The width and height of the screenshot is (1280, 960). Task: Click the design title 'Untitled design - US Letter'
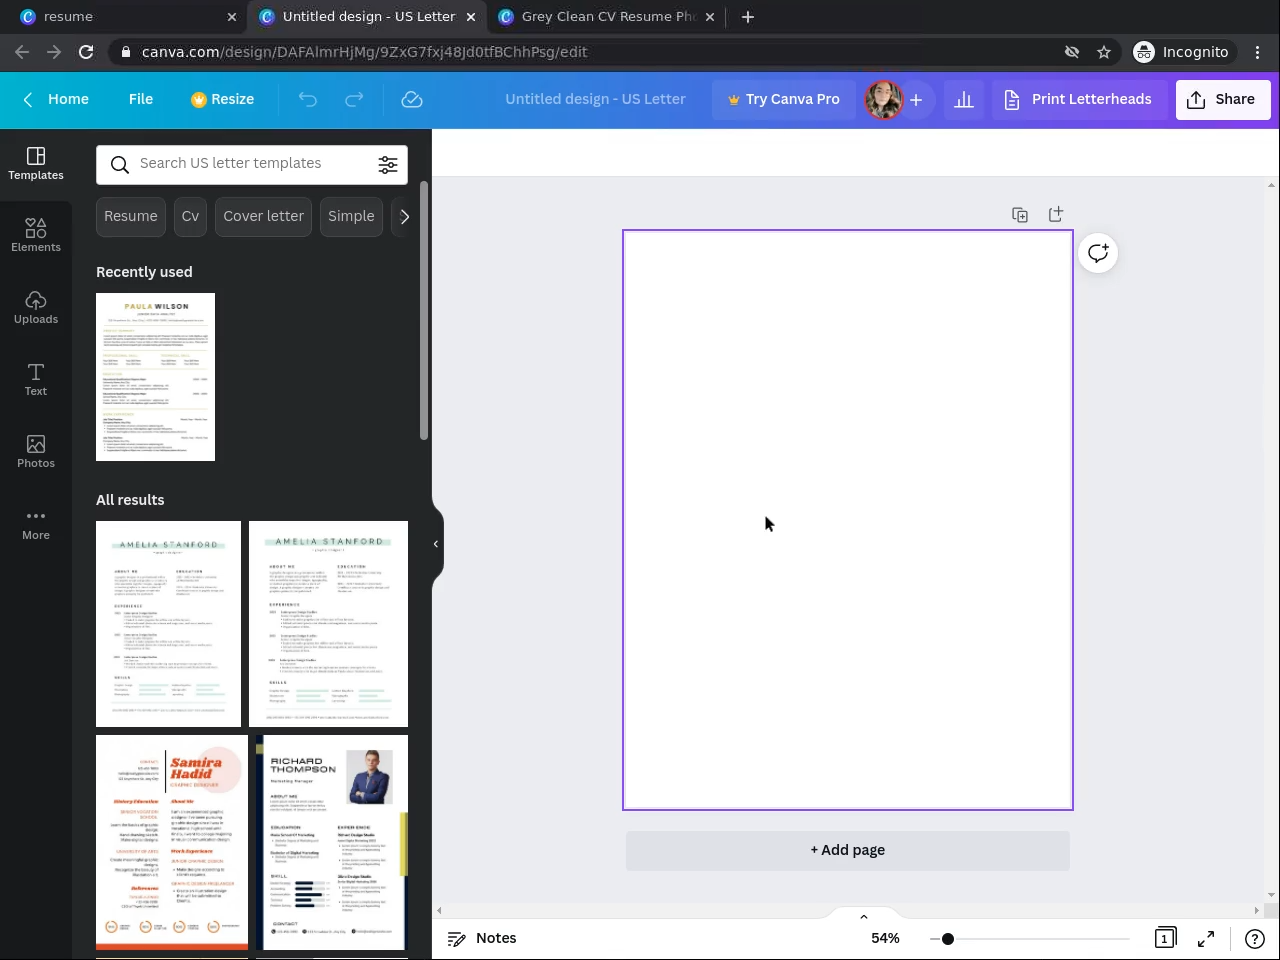tap(595, 99)
